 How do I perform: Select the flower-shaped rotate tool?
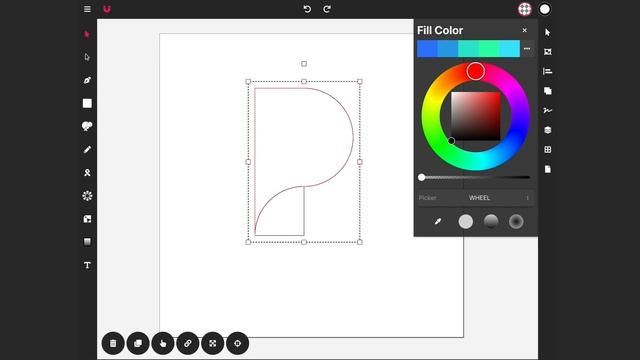coord(87,196)
